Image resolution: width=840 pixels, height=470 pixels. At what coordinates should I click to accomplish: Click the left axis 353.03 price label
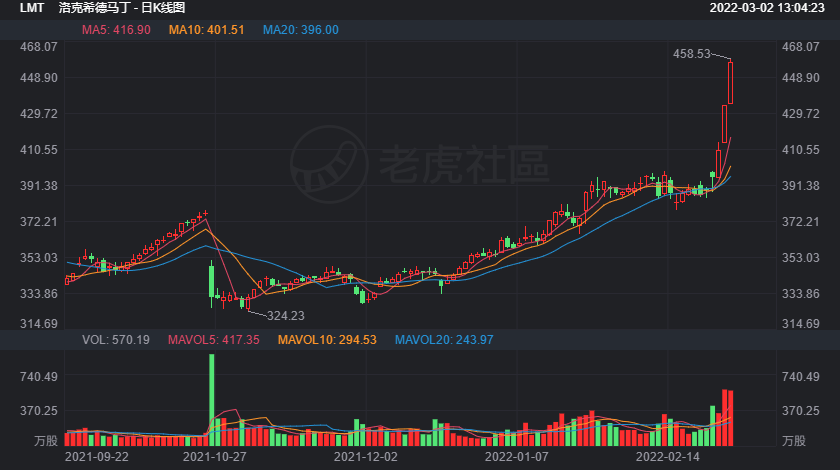(x=39, y=258)
